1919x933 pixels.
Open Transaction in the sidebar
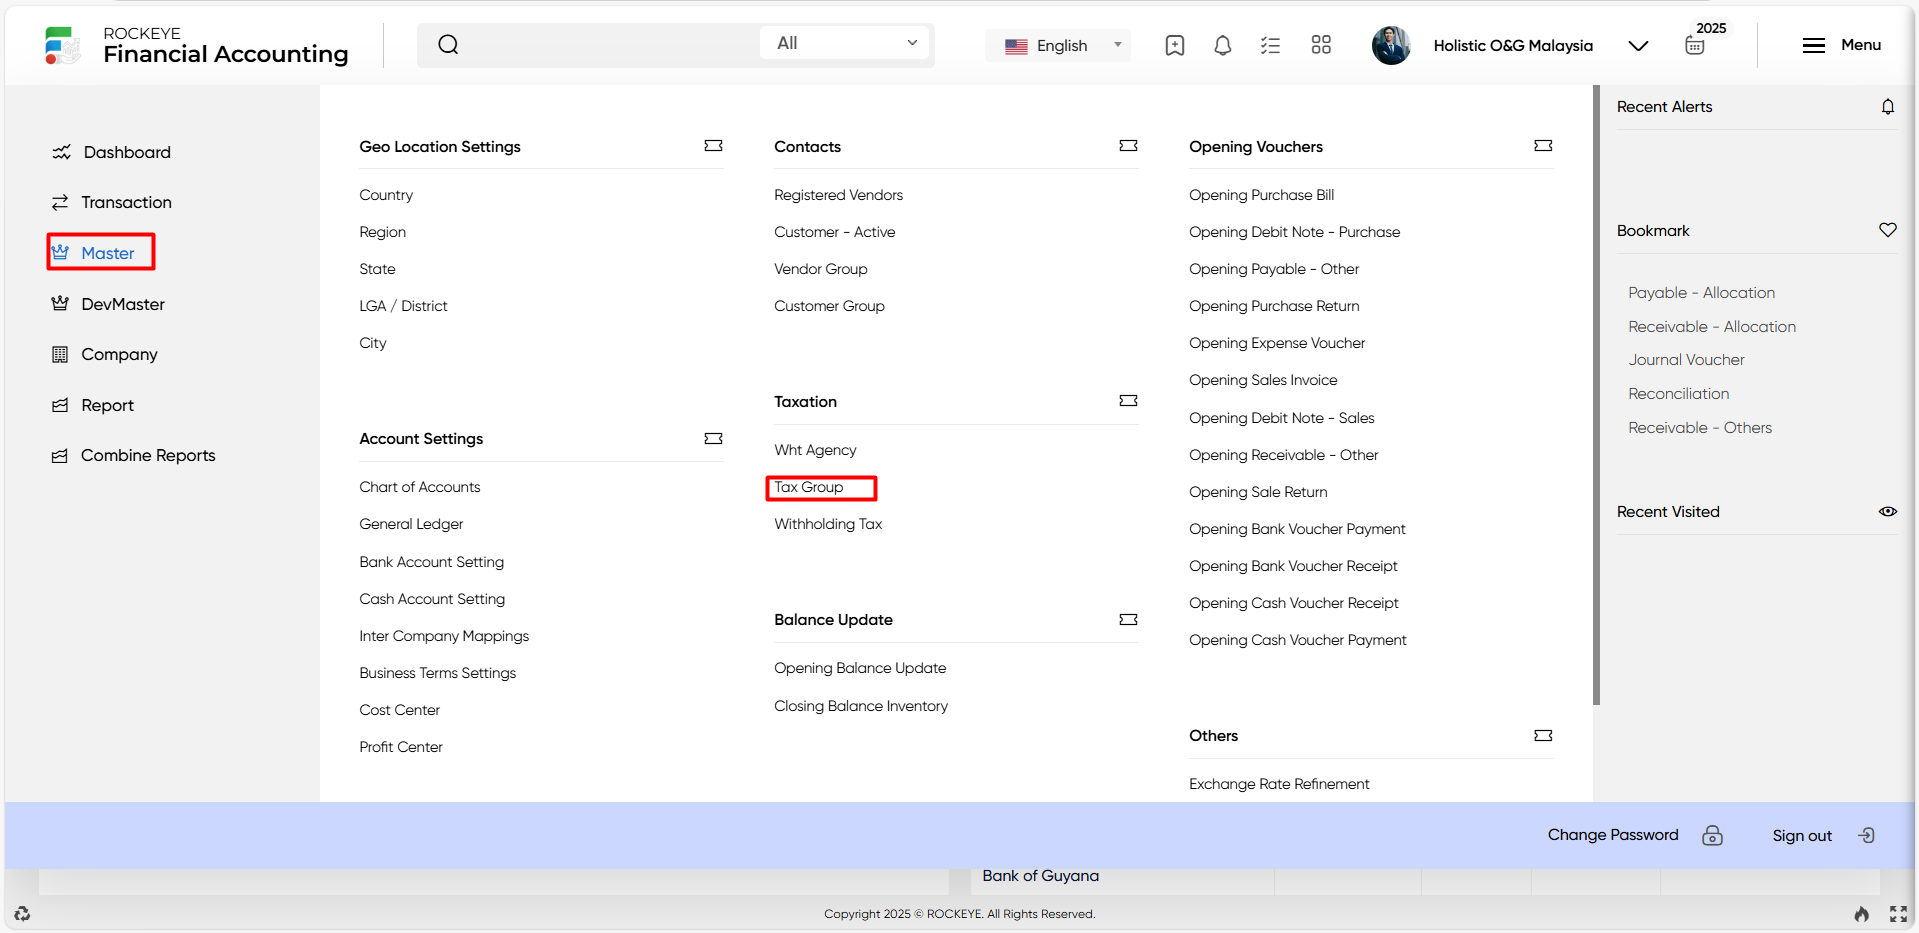(x=111, y=202)
